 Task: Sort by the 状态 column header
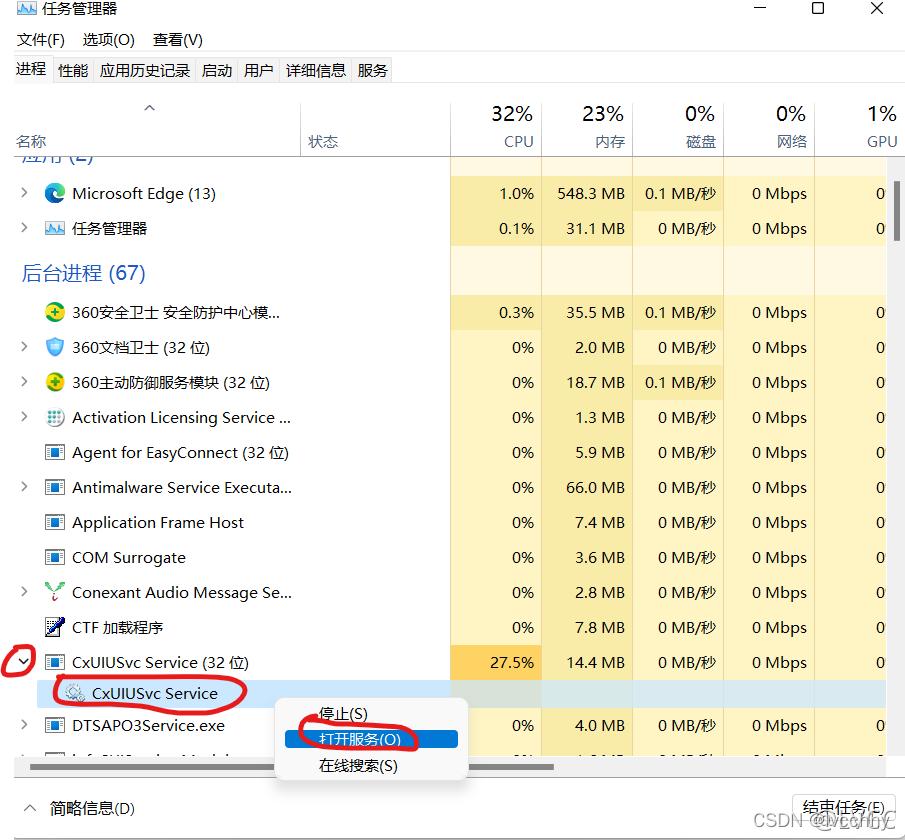(375, 128)
